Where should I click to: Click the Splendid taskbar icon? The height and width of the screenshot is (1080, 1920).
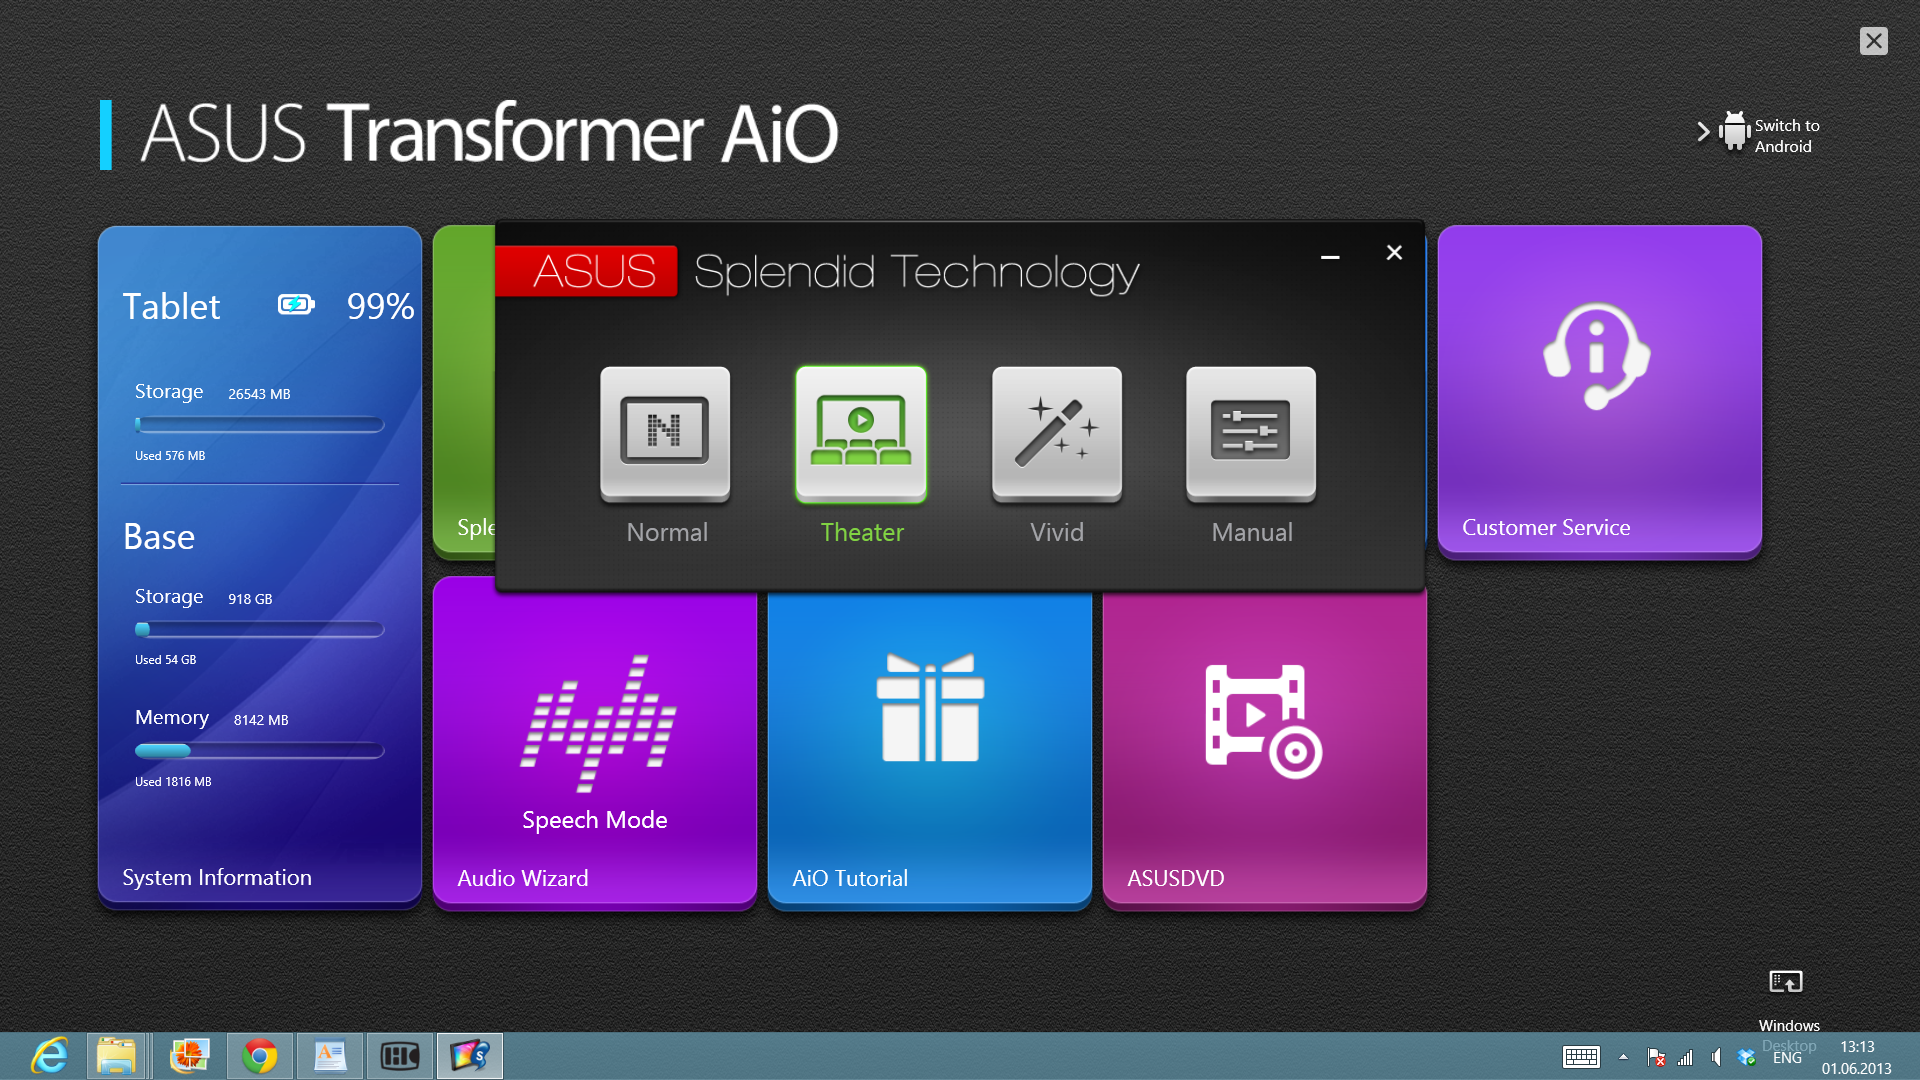(x=470, y=1056)
